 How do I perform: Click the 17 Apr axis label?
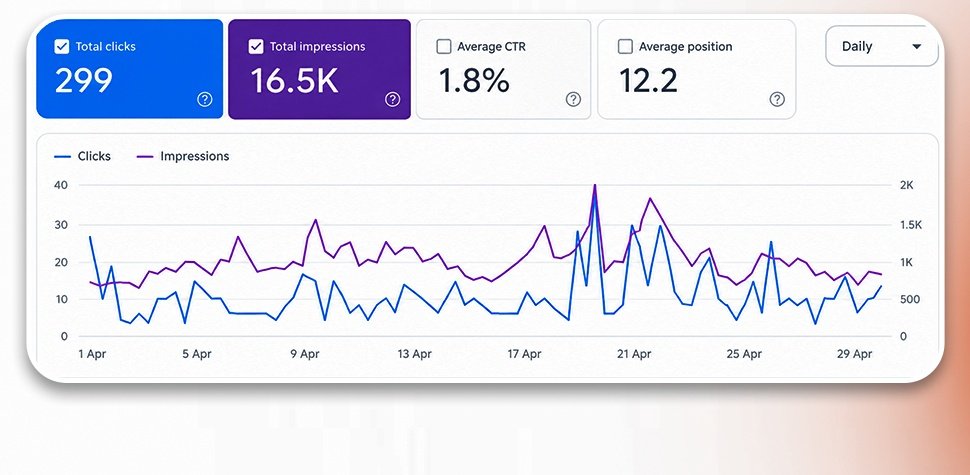524,354
